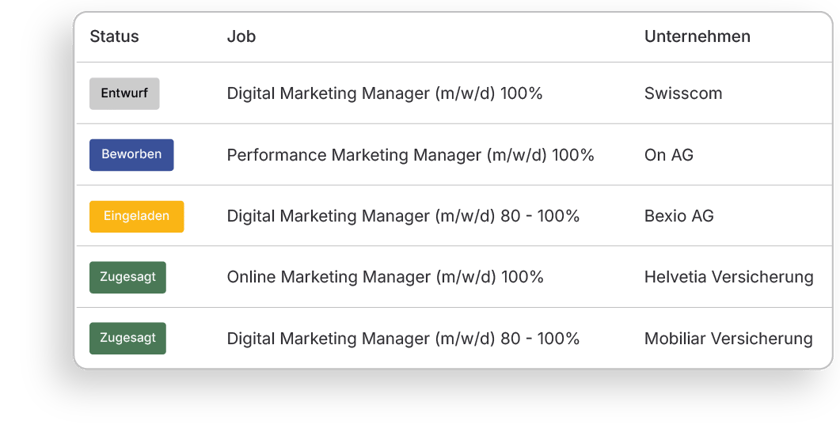Image resolution: width=840 pixels, height=432 pixels.
Task: Open Bexio AG's Digital Marketing Manager job
Action: point(403,216)
